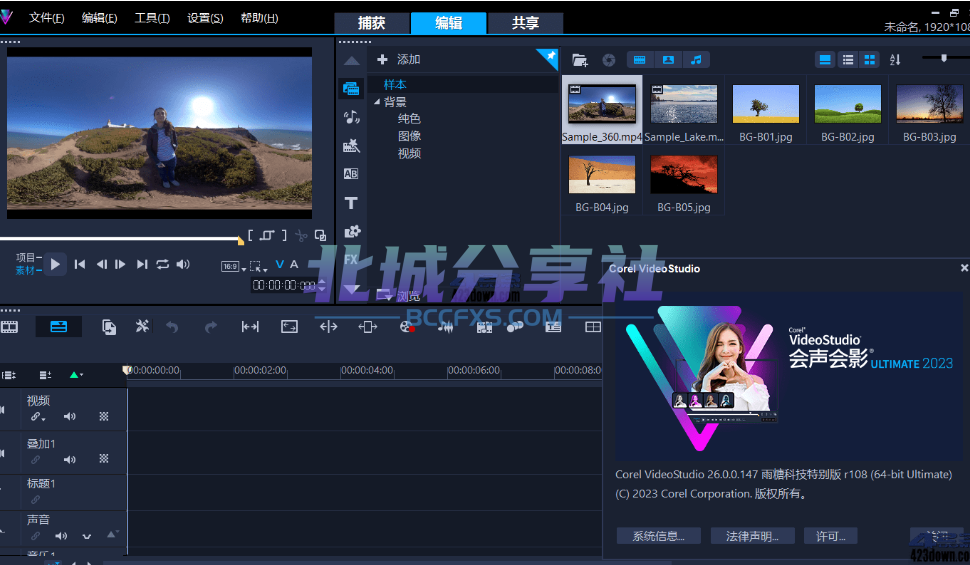970x565 pixels.
Task: Expand the 声音 track down arrow
Action: pyautogui.click(x=87, y=536)
